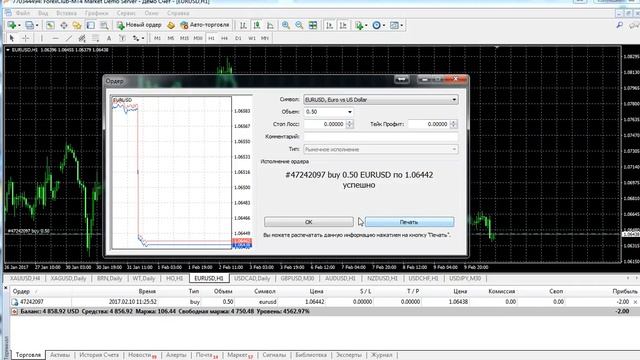Viewport: 640px width, 360px height.
Task: Open the Profiles toolbar icon
Action: [31, 25]
